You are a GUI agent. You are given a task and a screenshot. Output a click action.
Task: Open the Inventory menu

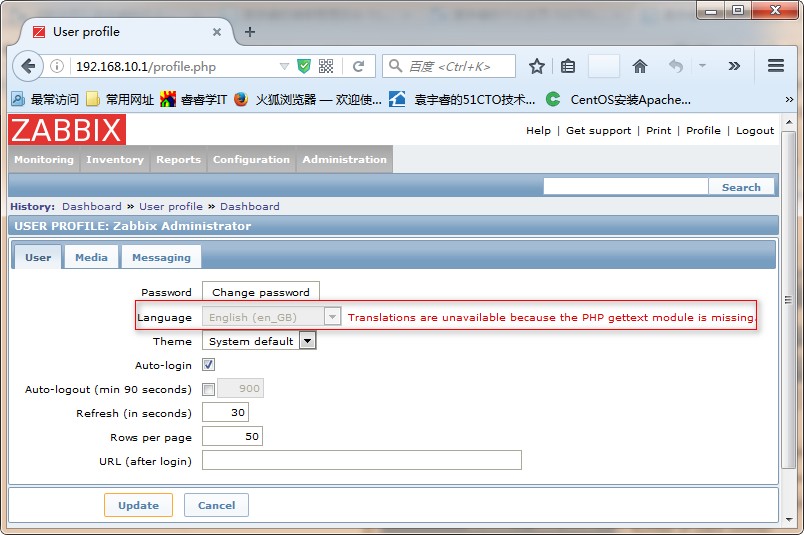click(115, 160)
